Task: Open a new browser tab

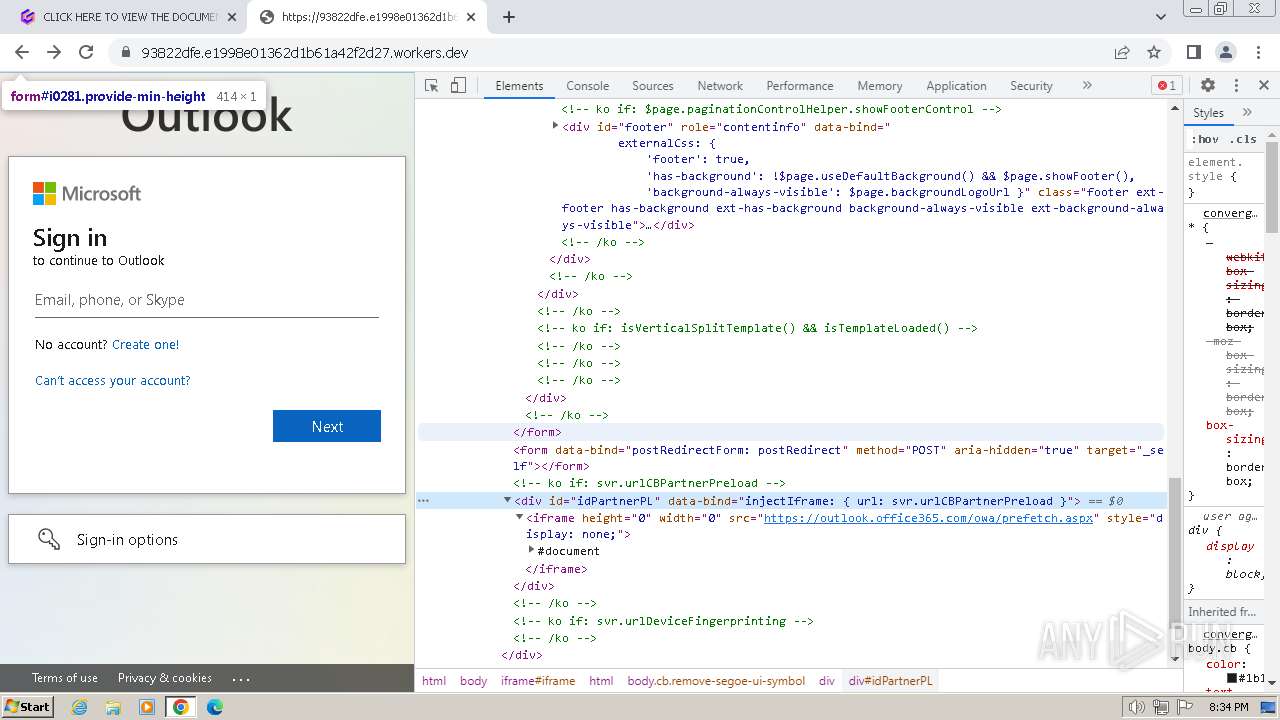Action: [509, 17]
